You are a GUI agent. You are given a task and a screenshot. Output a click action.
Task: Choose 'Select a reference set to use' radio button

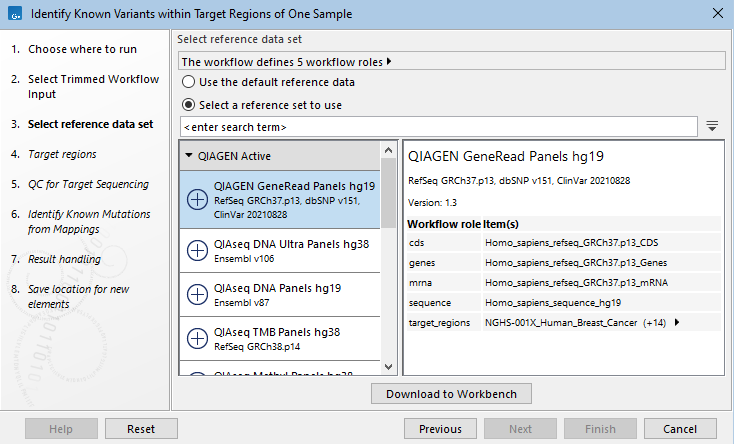pyautogui.click(x=188, y=104)
